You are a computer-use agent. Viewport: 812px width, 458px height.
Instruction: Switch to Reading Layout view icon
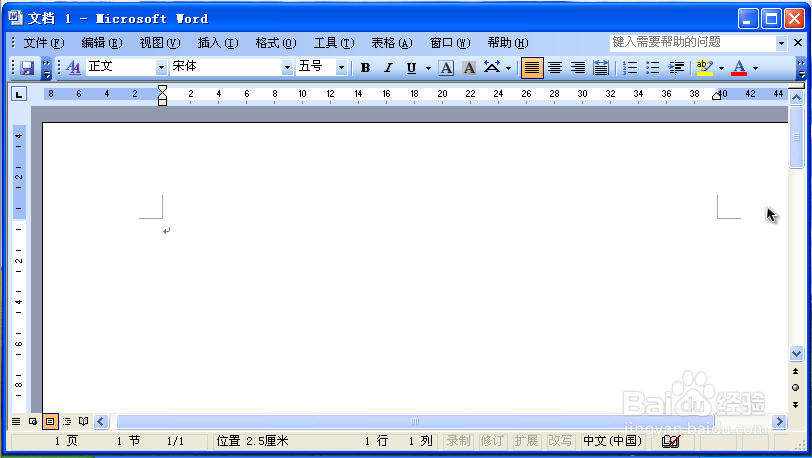(x=83, y=421)
